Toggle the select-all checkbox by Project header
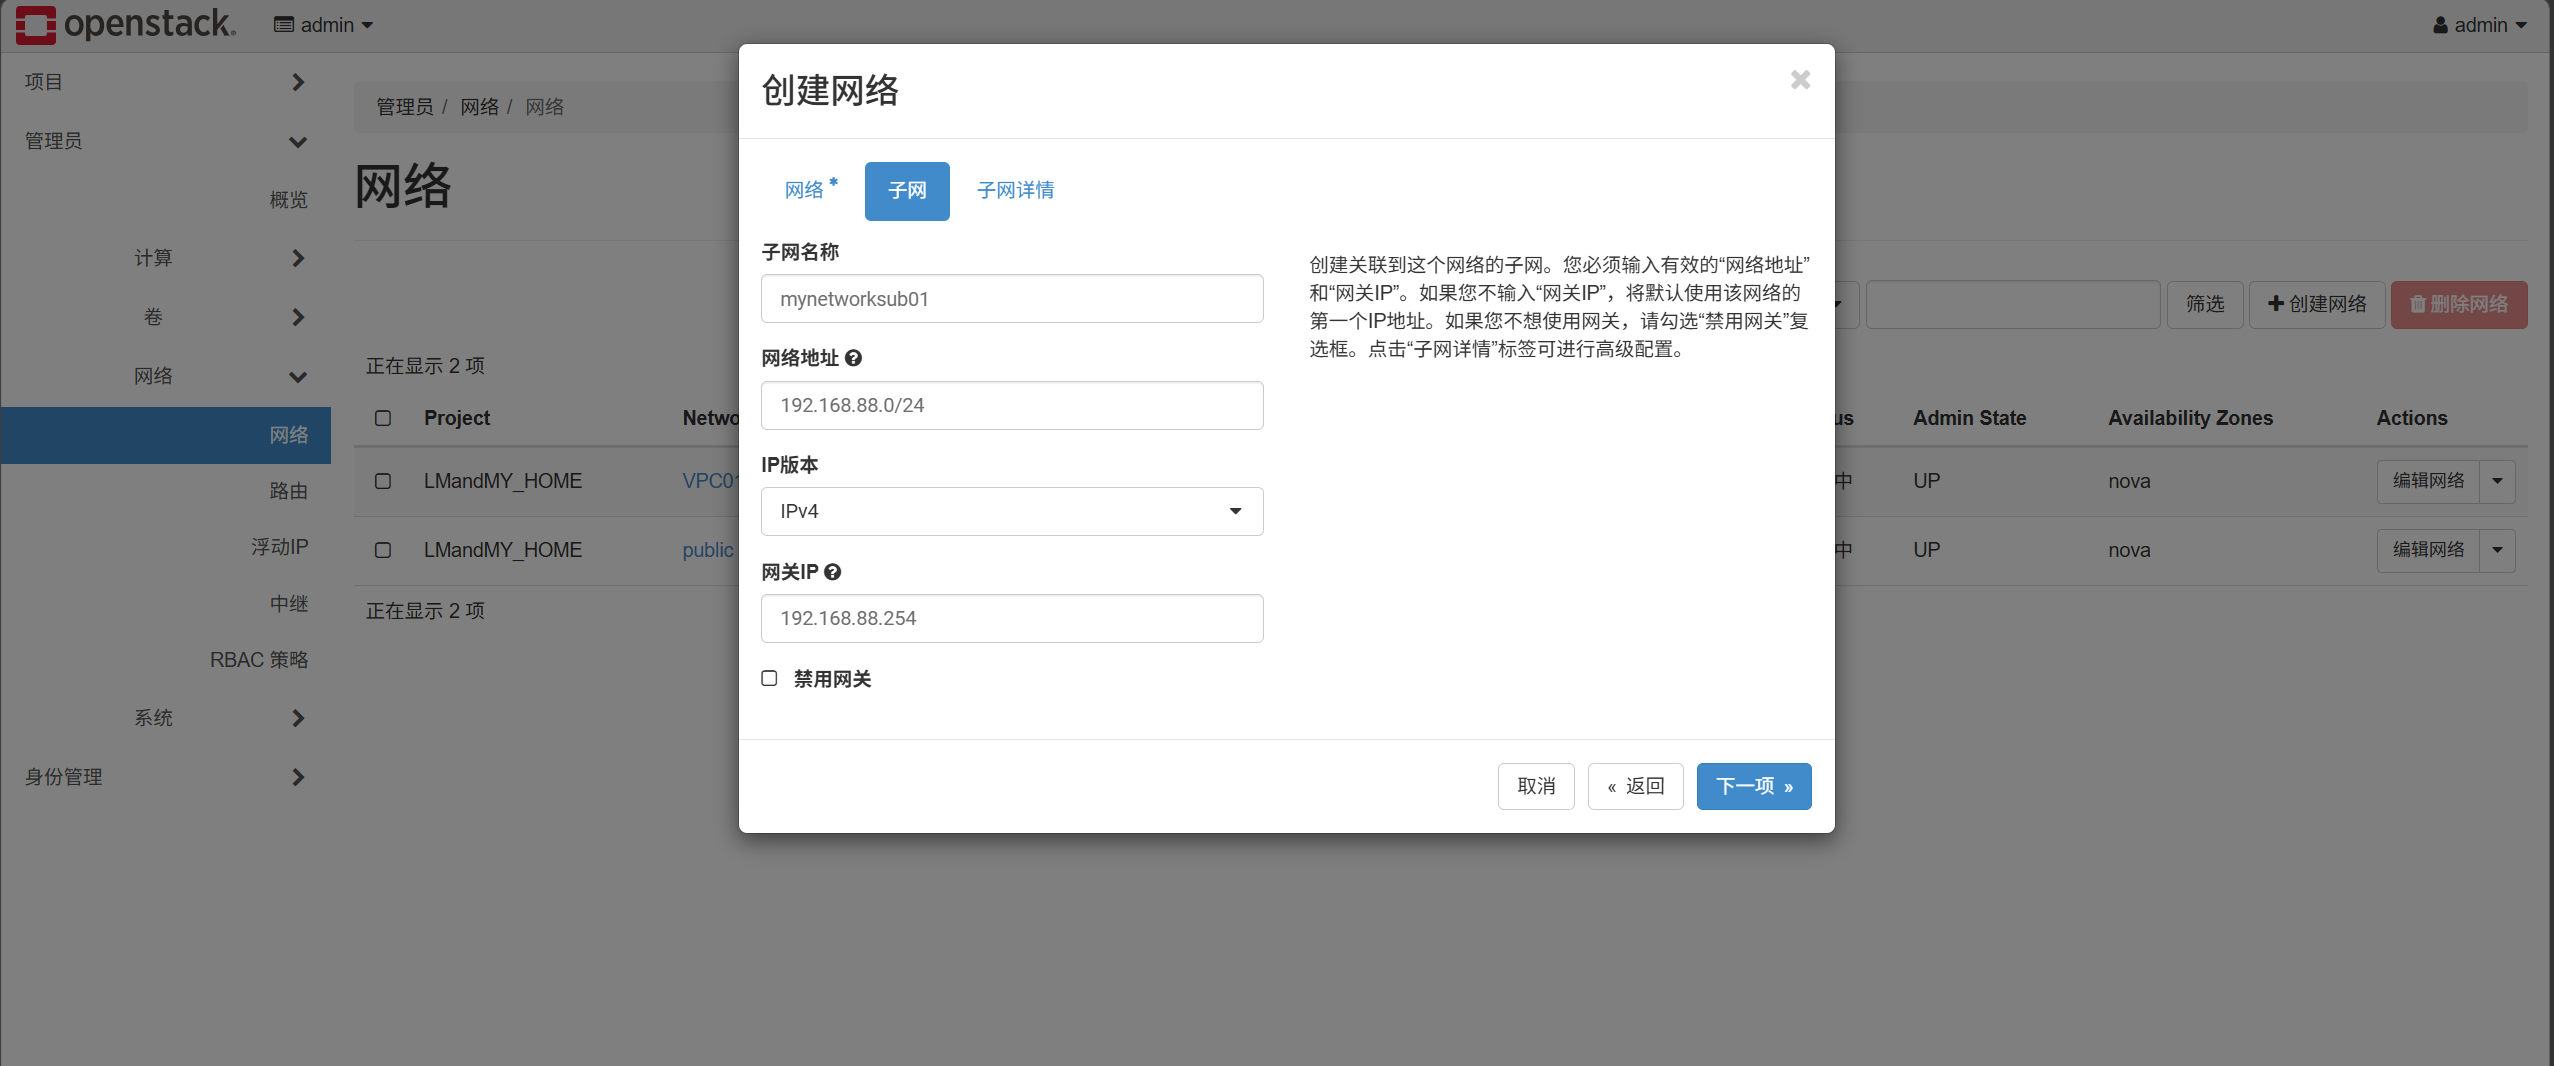The width and height of the screenshot is (2554, 1066). 383,418
